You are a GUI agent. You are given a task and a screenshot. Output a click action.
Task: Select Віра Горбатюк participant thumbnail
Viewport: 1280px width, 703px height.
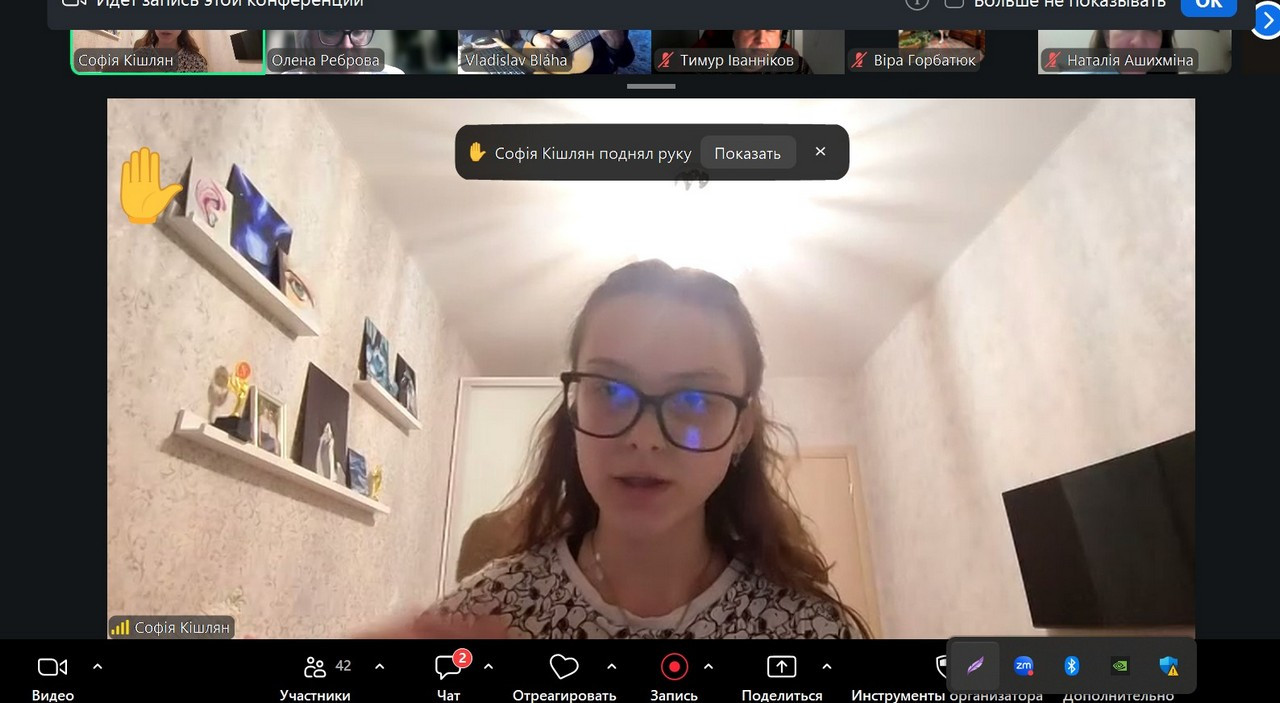click(940, 50)
